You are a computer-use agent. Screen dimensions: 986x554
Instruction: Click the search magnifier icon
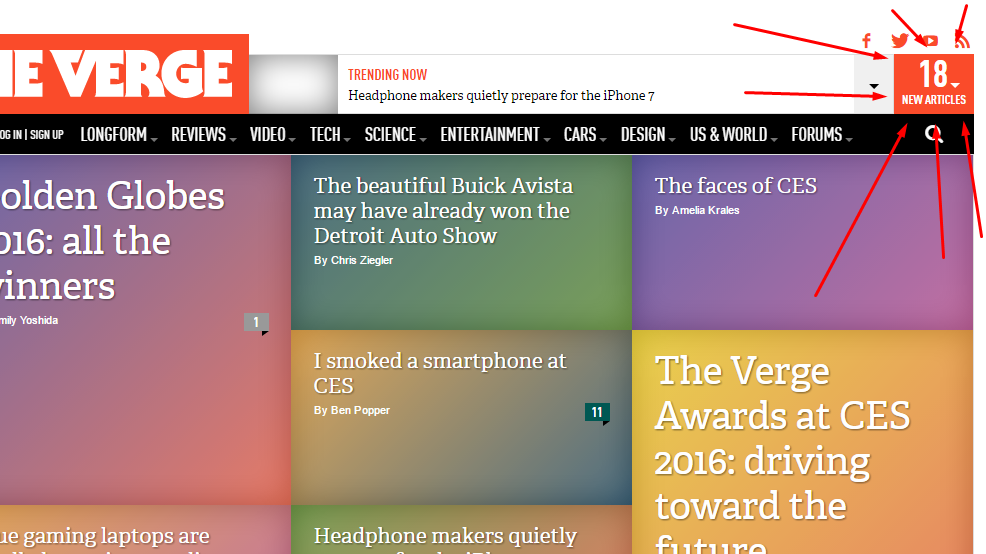934,133
